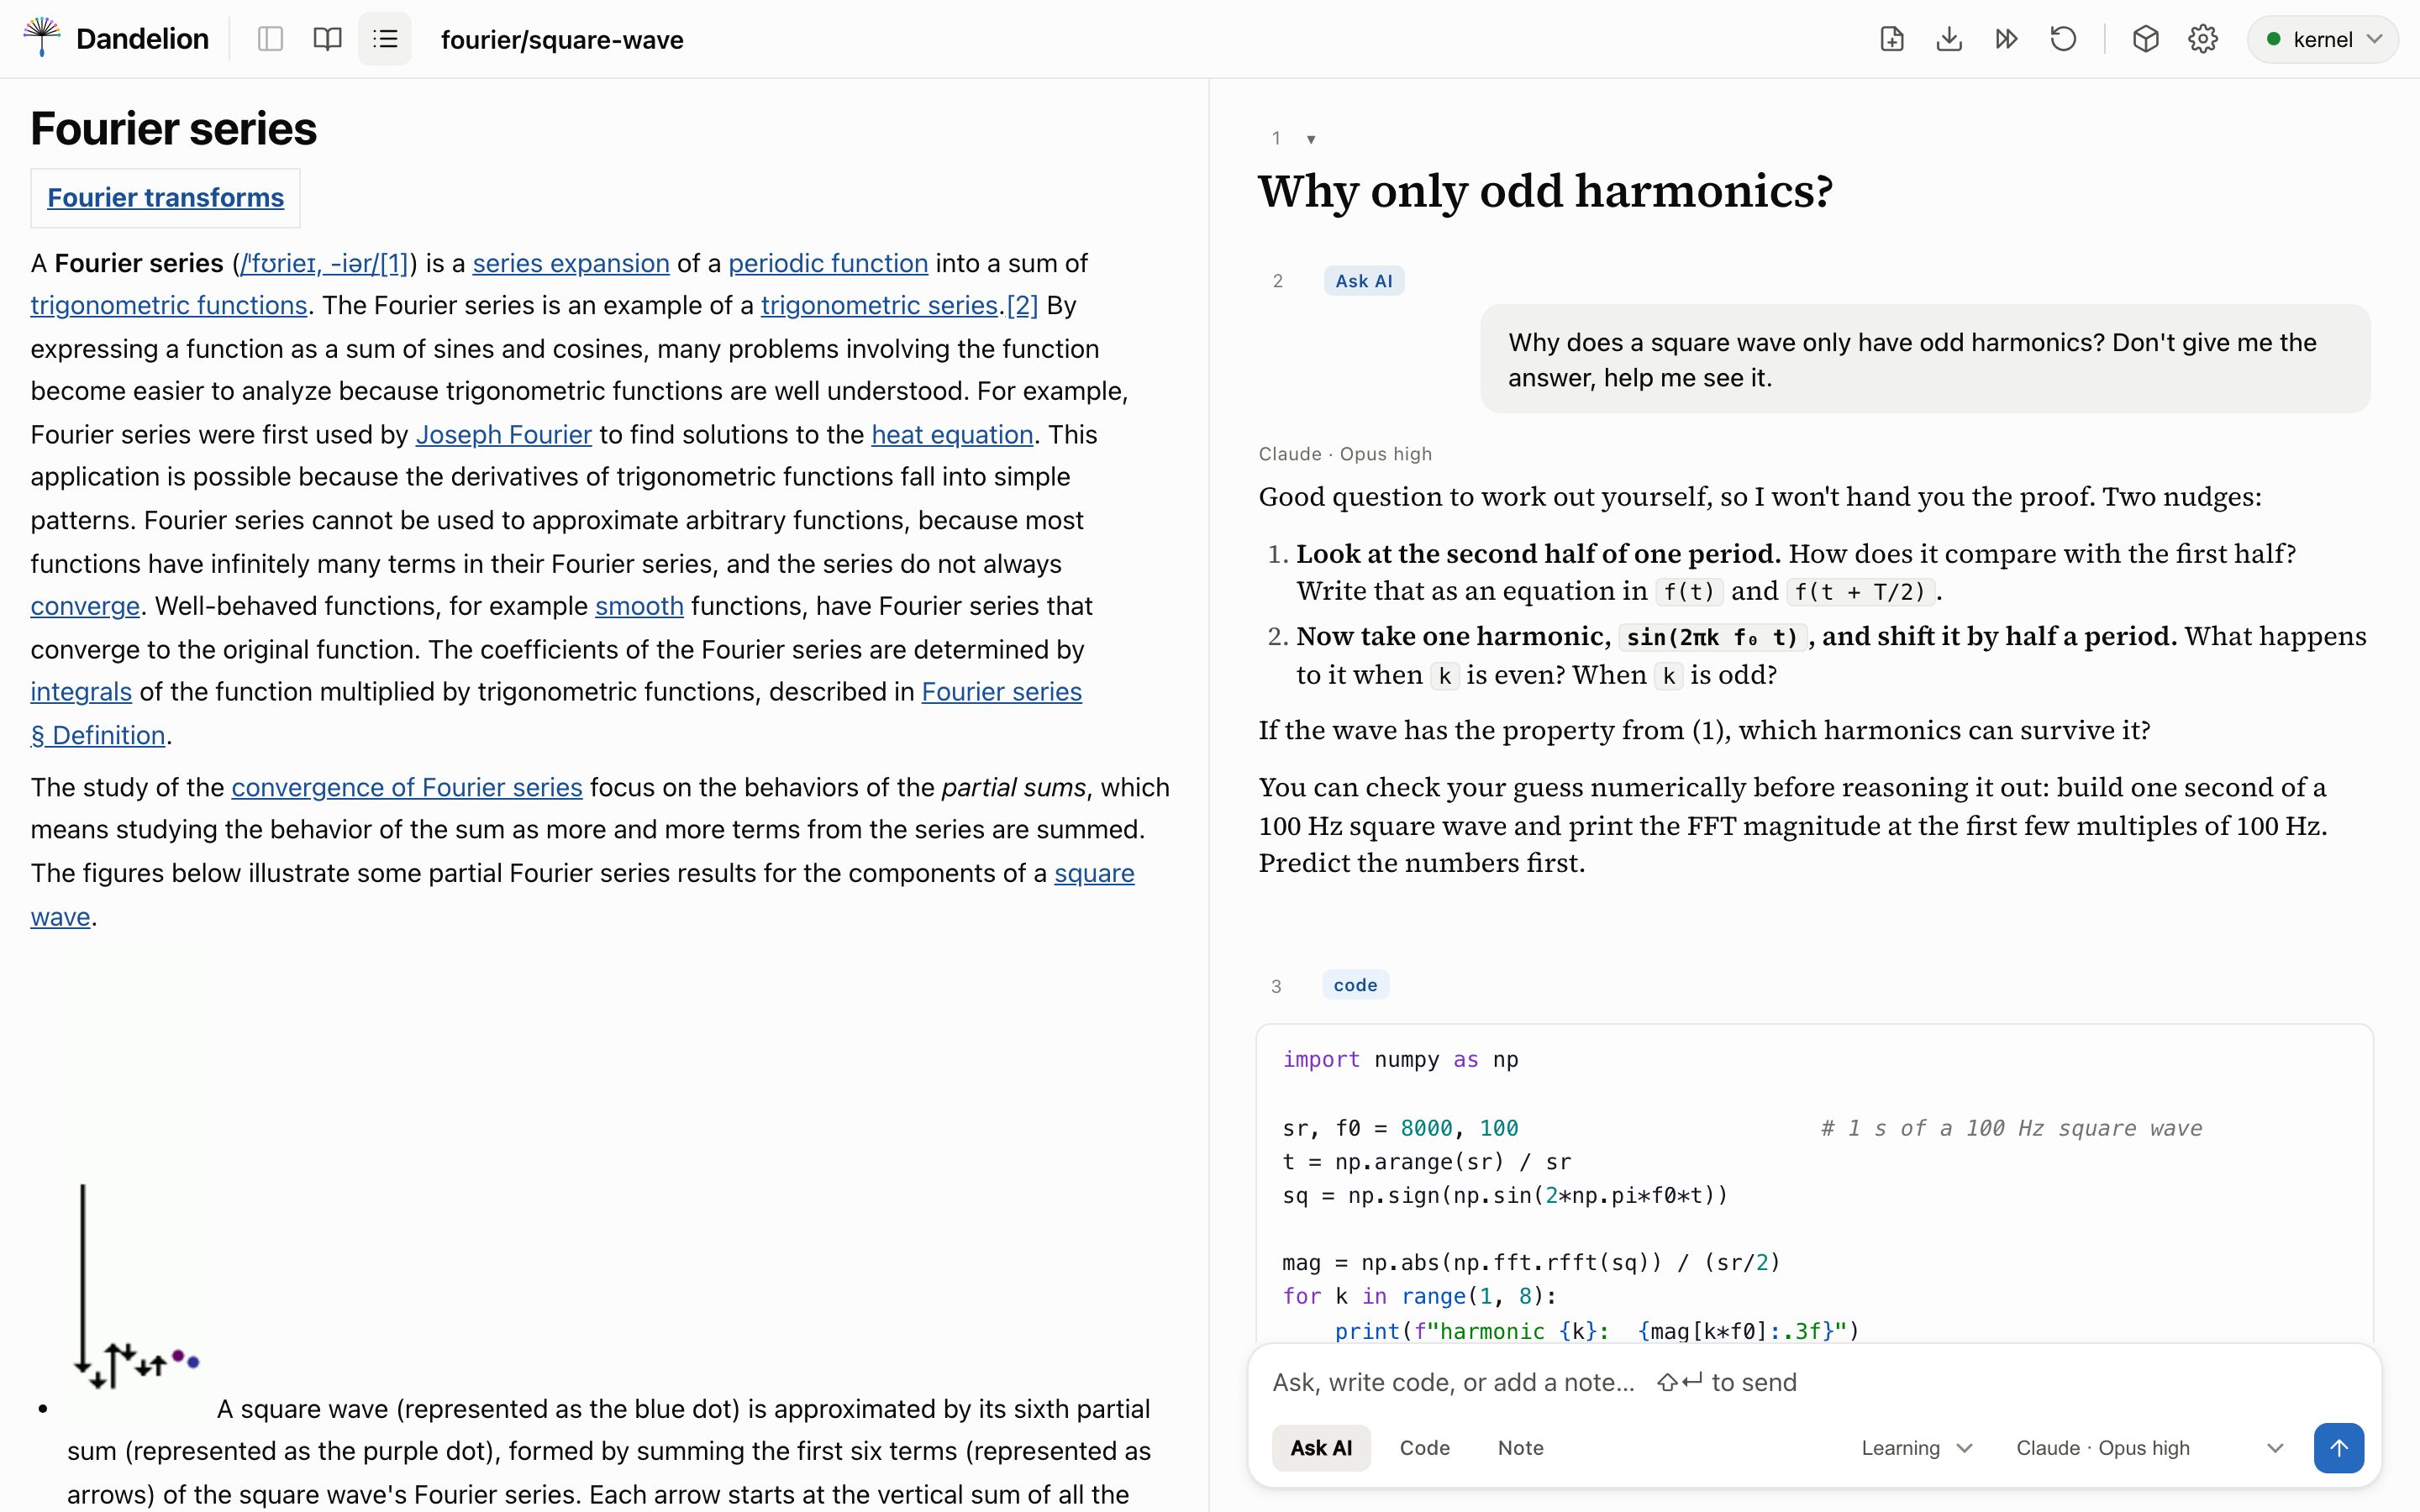Click the import numpy as np line
Image resolution: width=2420 pixels, height=1512 pixels.
pyautogui.click(x=1400, y=1059)
